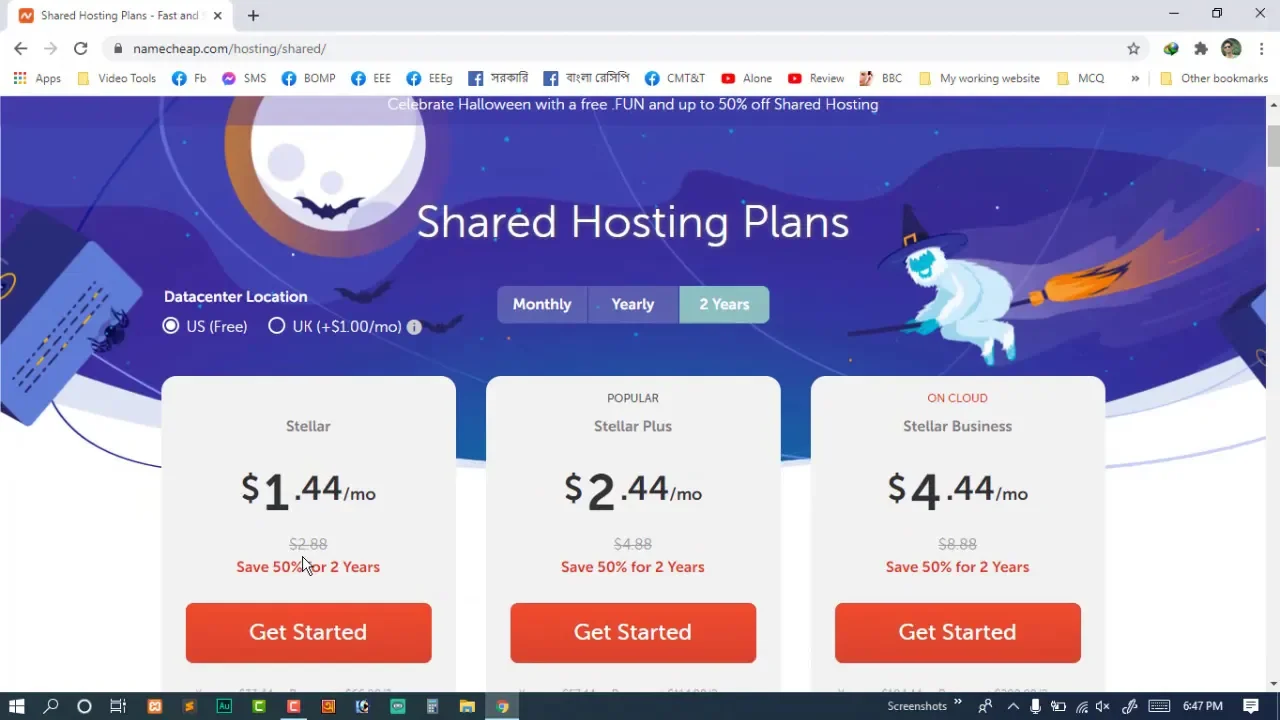This screenshot has width=1280, height=720.
Task: Switch billing period to Monthly
Action: (x=542, y=304)
